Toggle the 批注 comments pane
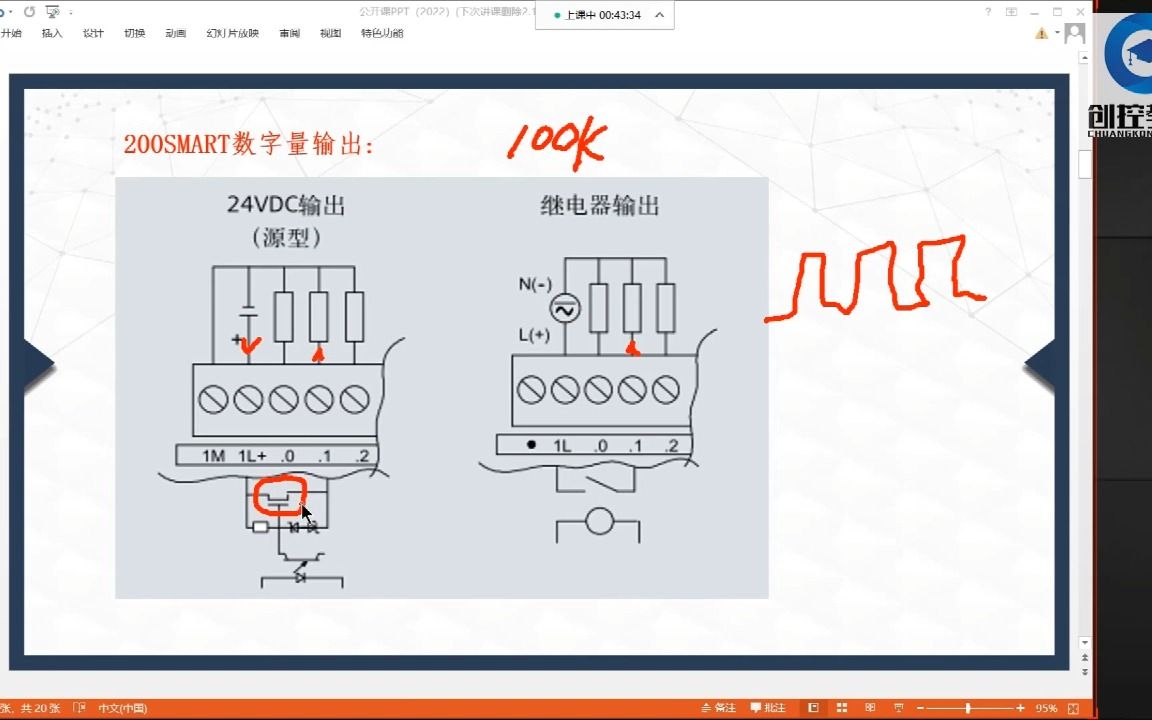Image resolution: width=1152 pixels, height=720 pixels. point(766,707)
